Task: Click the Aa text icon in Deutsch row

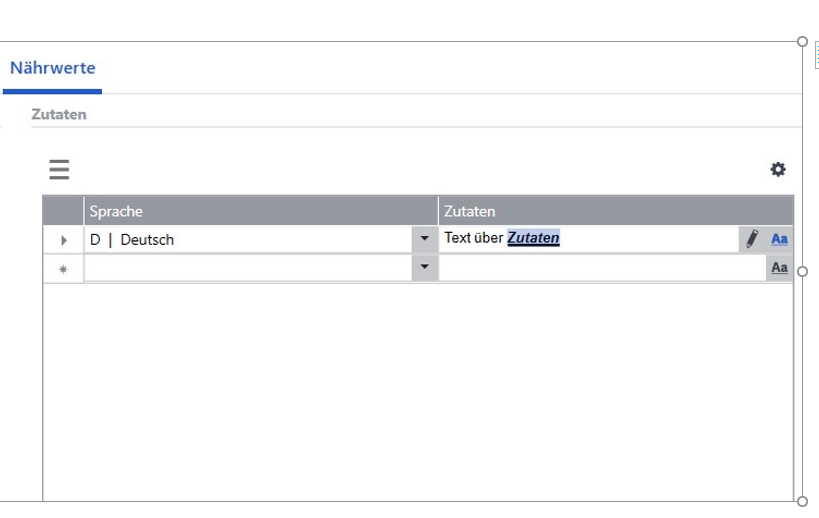Action: point(779,239)
